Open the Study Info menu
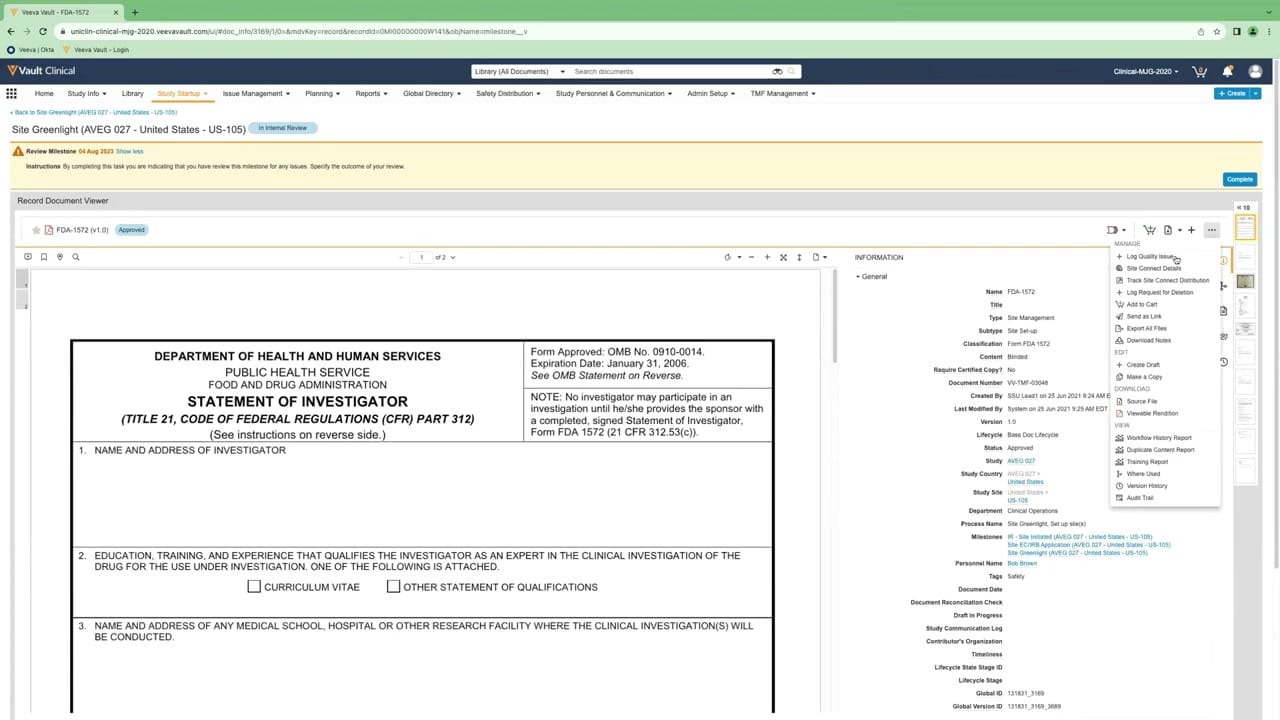 coord(87,94)
